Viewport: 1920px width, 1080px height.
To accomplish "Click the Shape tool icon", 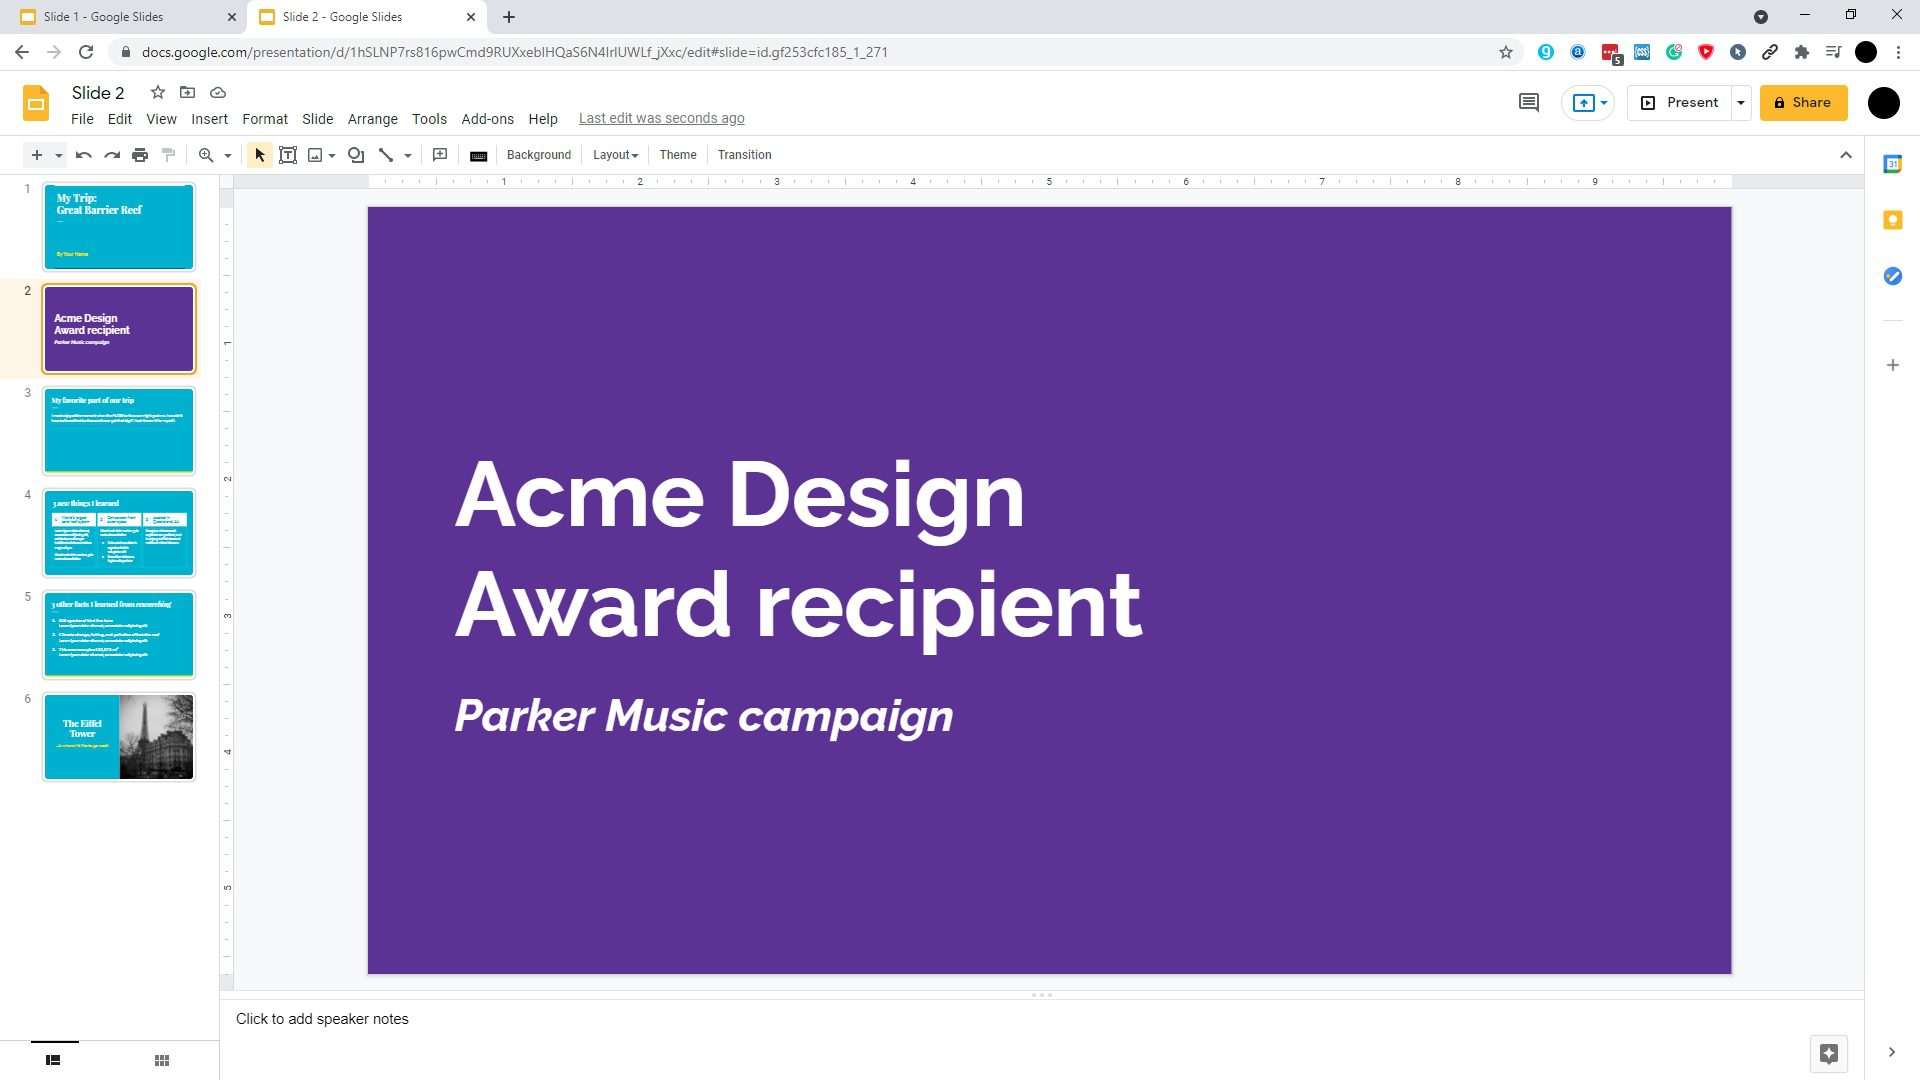I will (x=356, y=154).
